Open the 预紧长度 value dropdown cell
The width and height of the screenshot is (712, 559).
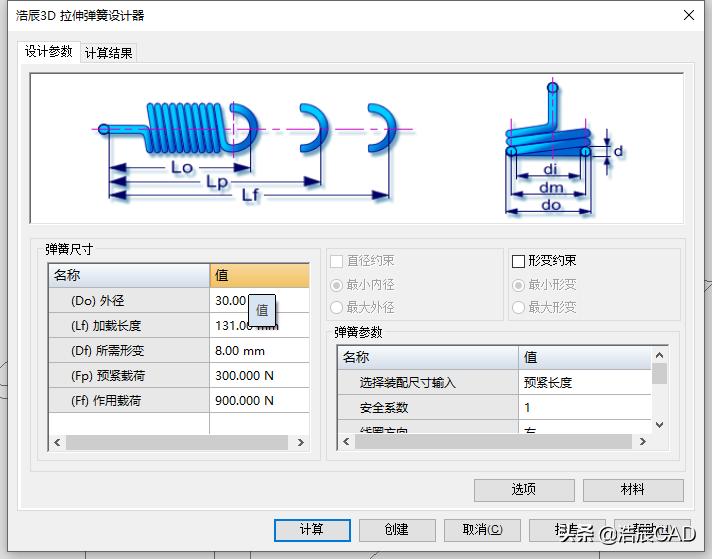tap(585, 382)
